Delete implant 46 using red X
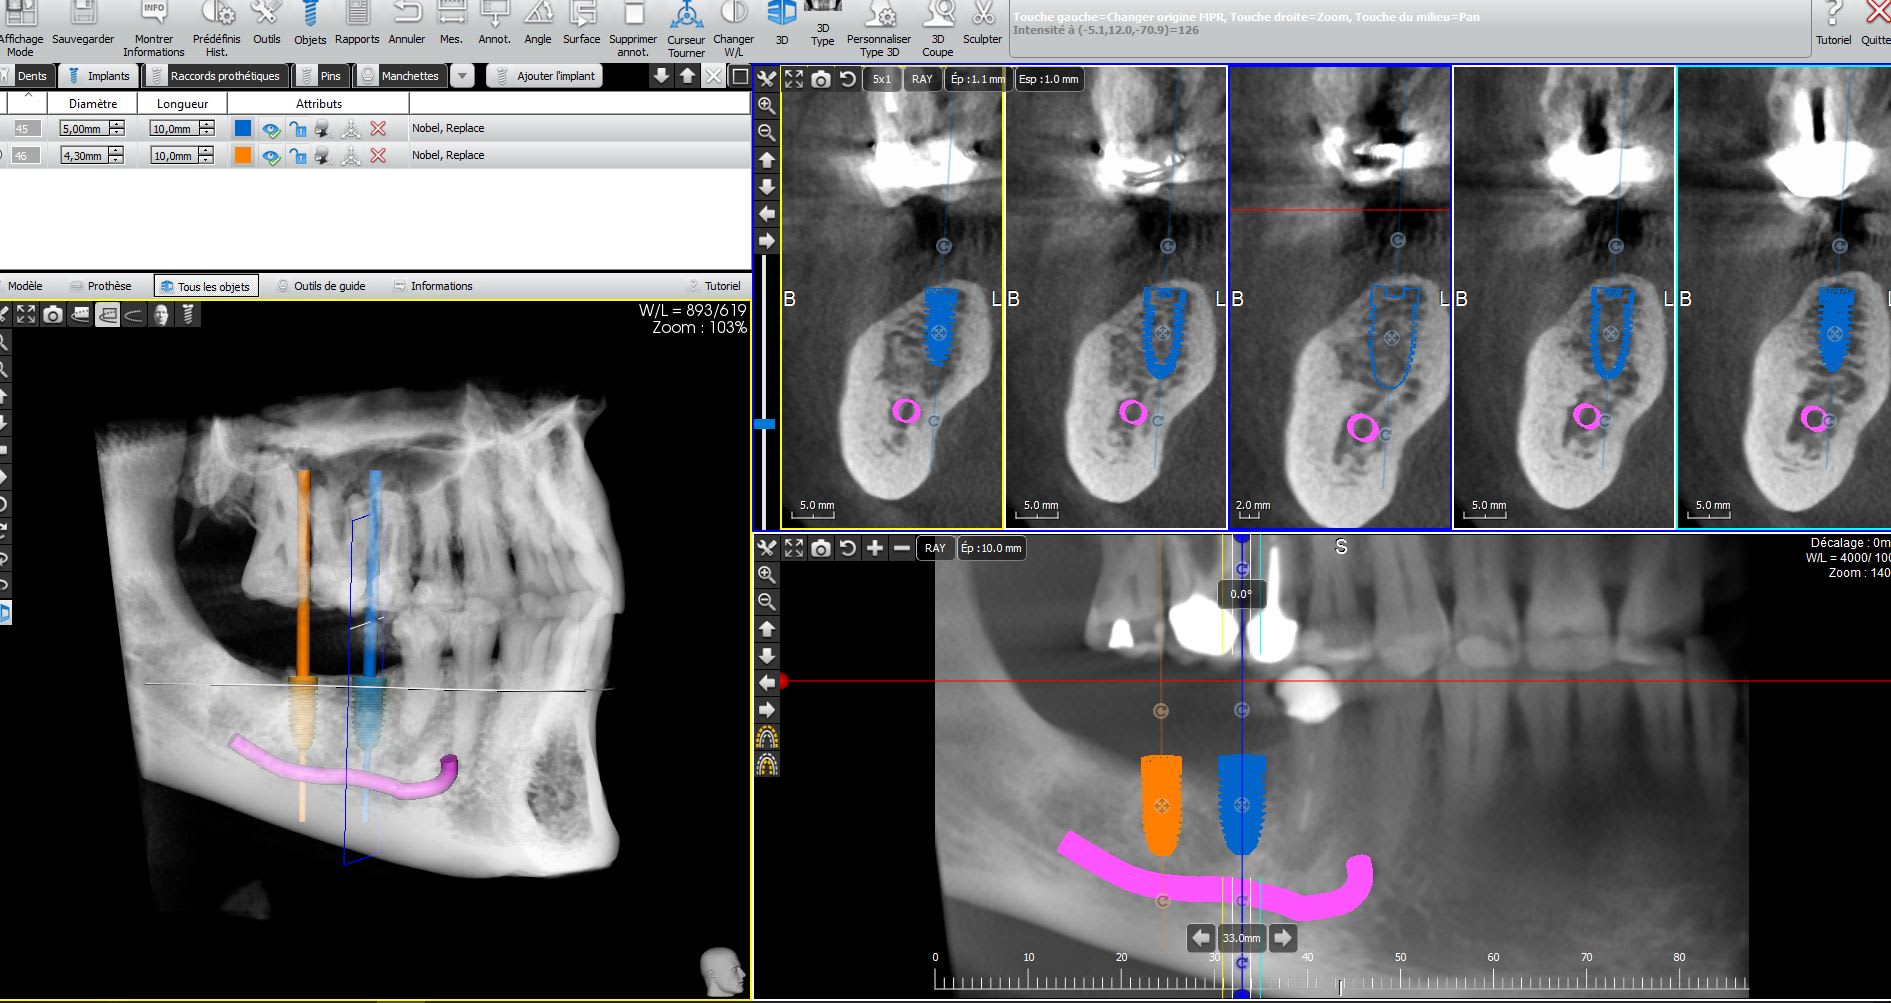Image resolution: width=1891 pixels, height=1003 pixels. 378,155
